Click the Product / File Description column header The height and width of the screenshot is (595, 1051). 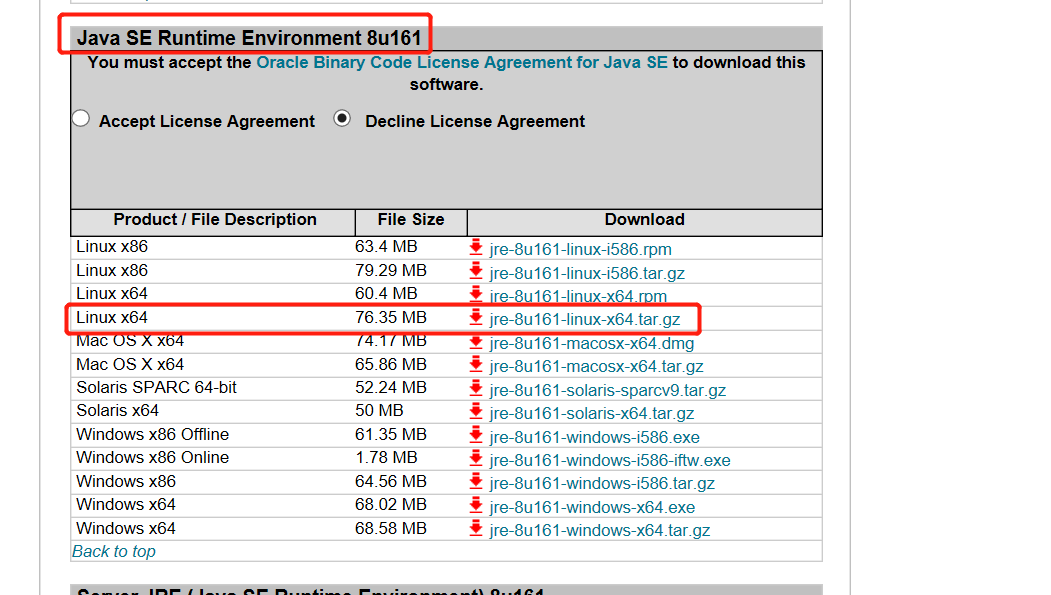coord(214,220)
